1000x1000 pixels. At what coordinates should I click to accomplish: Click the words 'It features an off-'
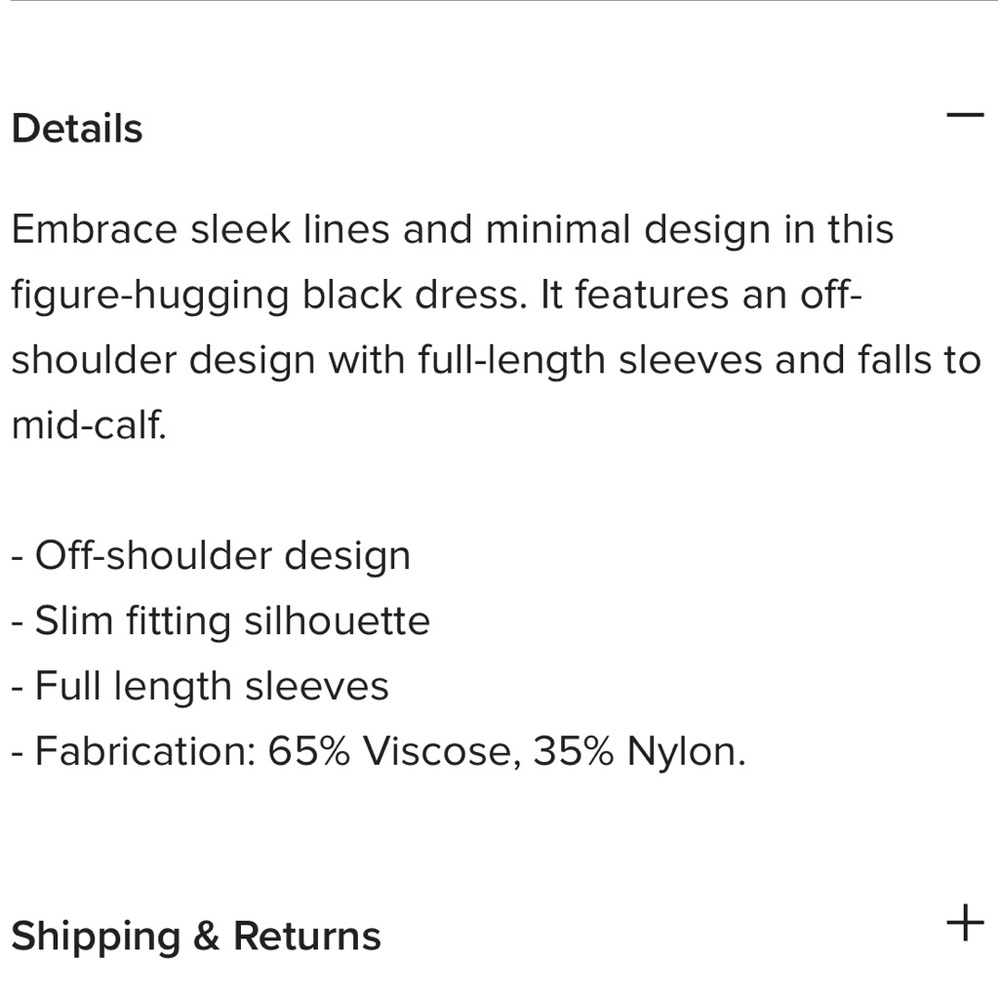701,296
